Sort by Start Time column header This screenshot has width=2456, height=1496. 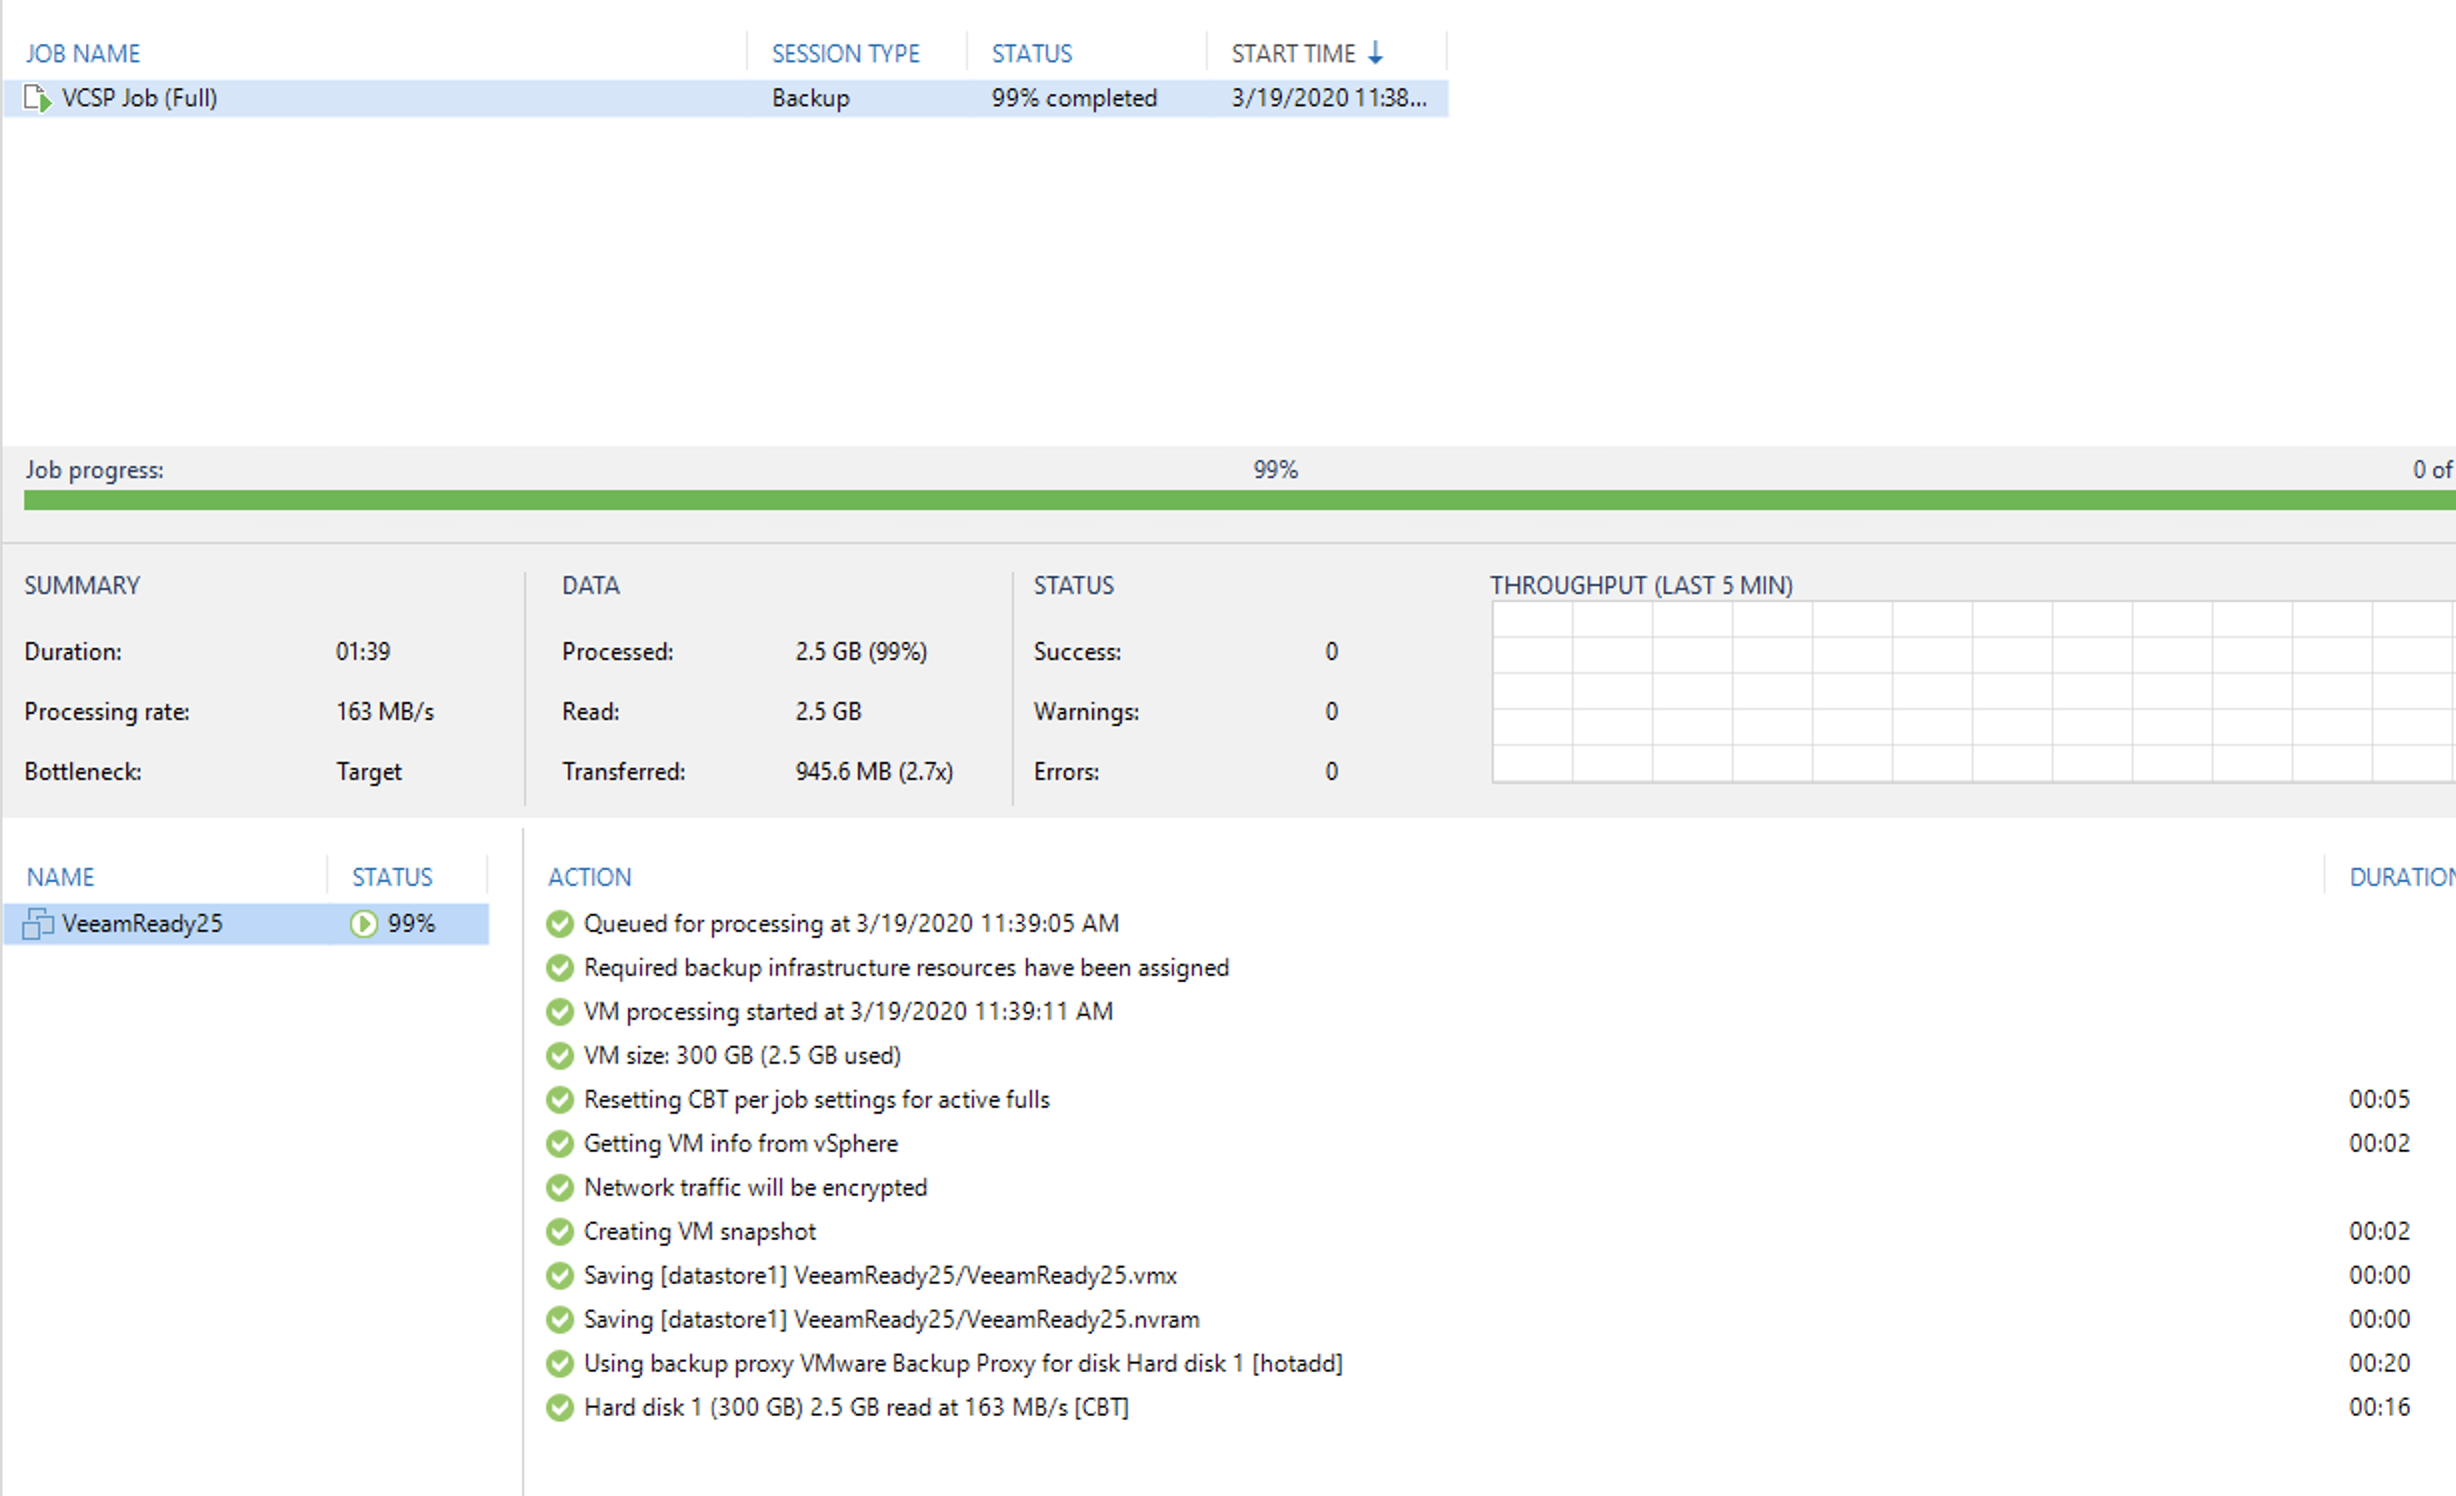1293,53
